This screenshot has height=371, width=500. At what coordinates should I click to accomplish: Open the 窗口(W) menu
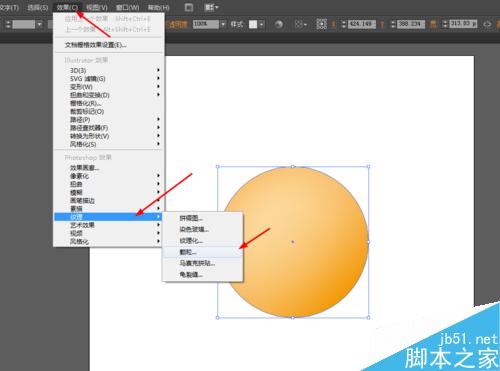click(127, 7)
